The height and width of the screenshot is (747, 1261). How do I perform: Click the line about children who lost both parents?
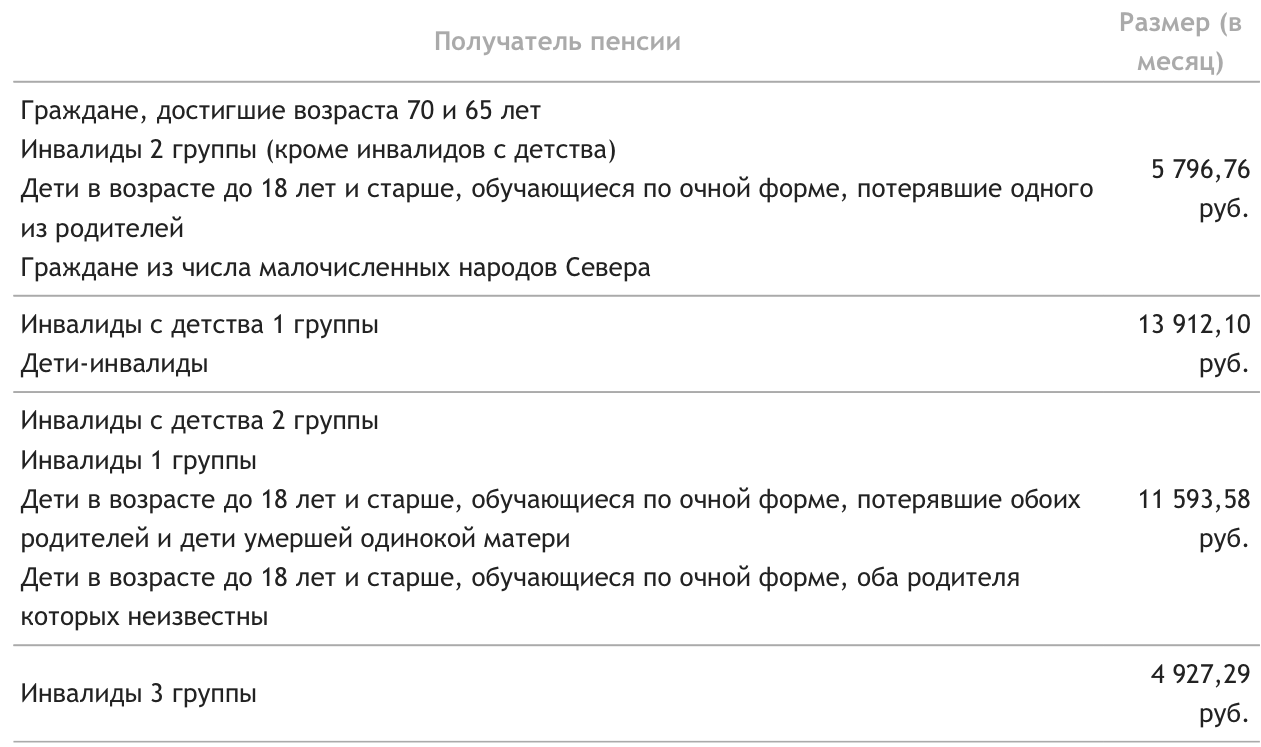click(550, 500)
